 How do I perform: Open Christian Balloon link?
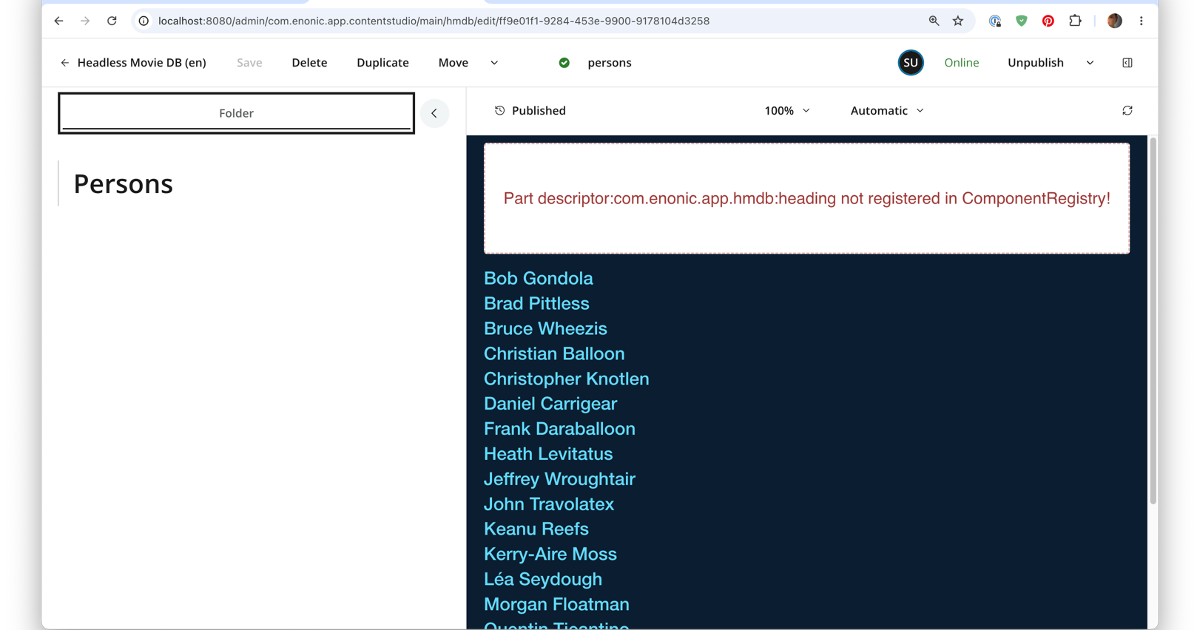coord(554,353)
